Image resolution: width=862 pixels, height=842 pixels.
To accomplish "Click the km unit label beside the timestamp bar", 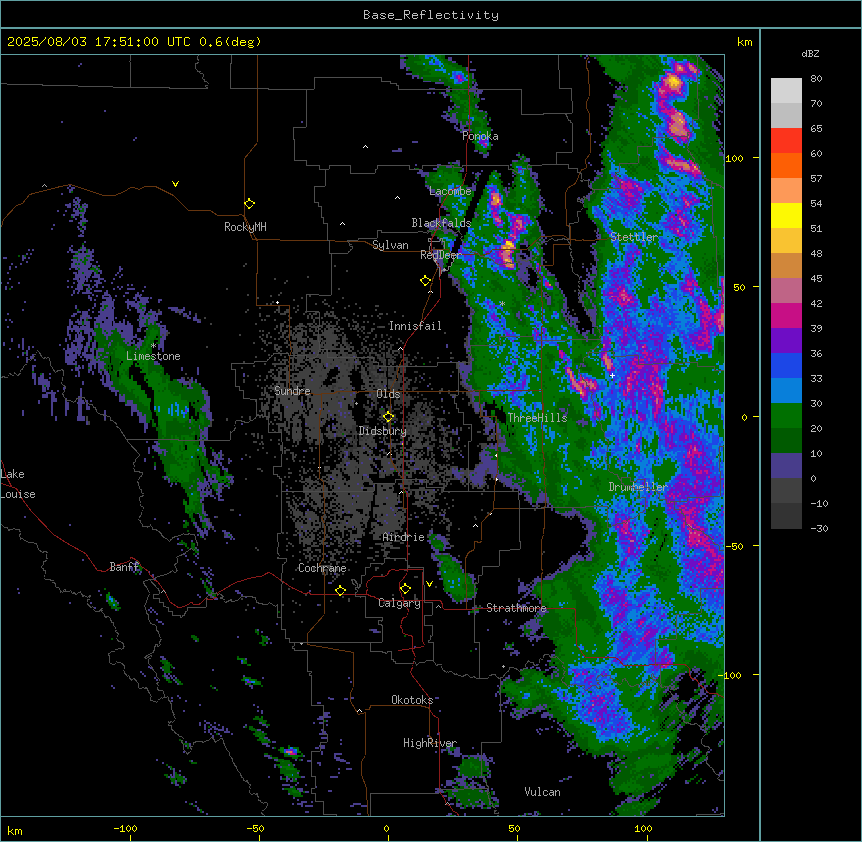I will [x=745, y=42].
